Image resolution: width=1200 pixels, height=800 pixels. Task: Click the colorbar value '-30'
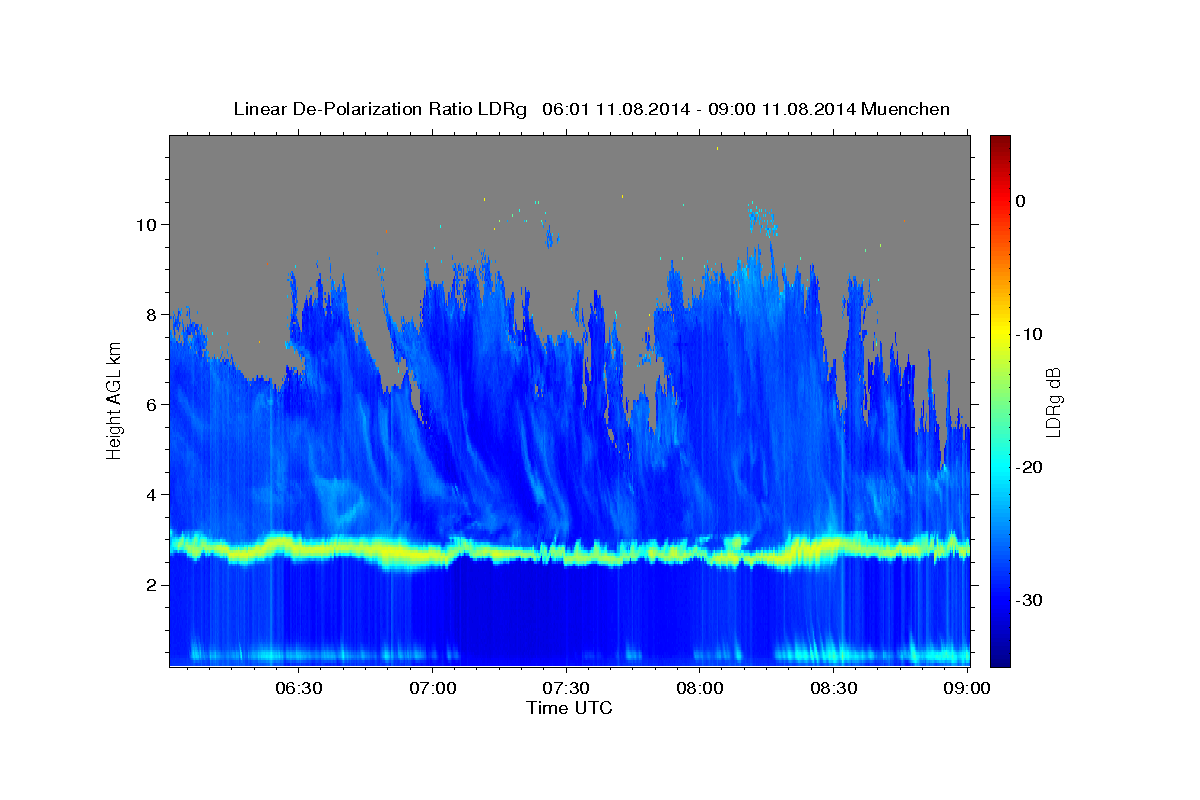(x=1030, y=600)
